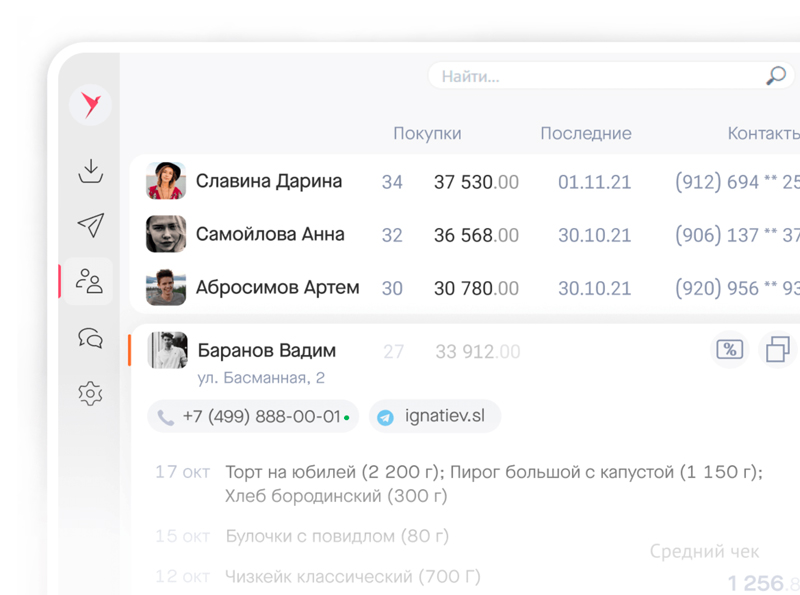Click the red bird logo icon
Viewport: 800px width, 595px height.
tap(90, 105)
